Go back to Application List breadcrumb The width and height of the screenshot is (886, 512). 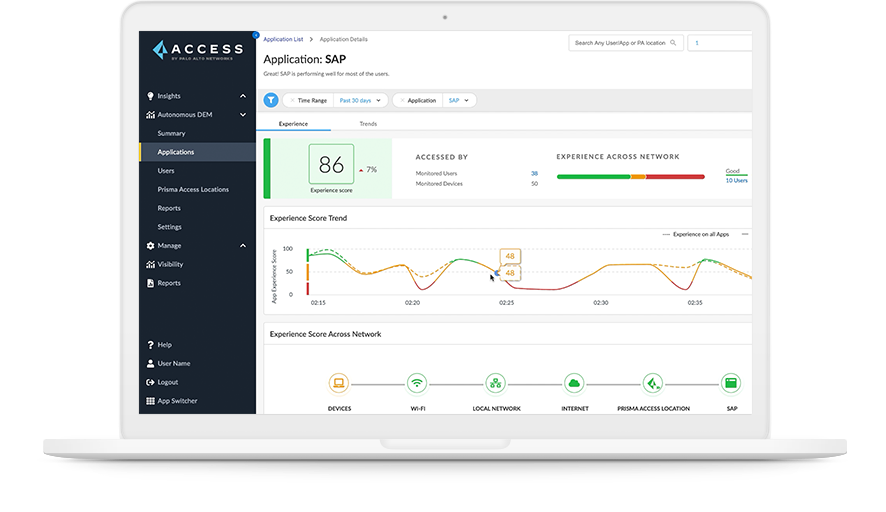coord(283,40)
